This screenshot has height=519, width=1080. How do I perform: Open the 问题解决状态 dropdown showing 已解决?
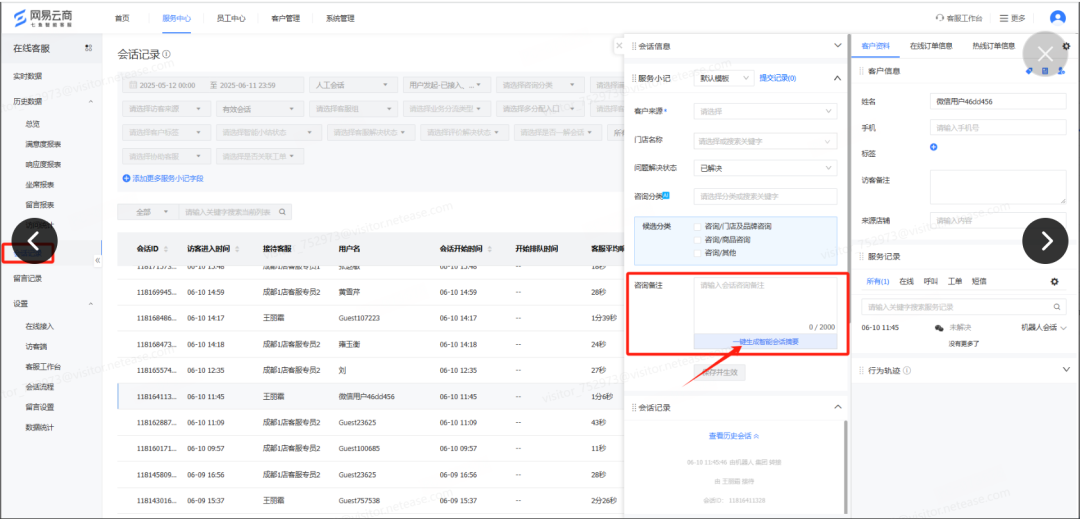pos(766,168)
